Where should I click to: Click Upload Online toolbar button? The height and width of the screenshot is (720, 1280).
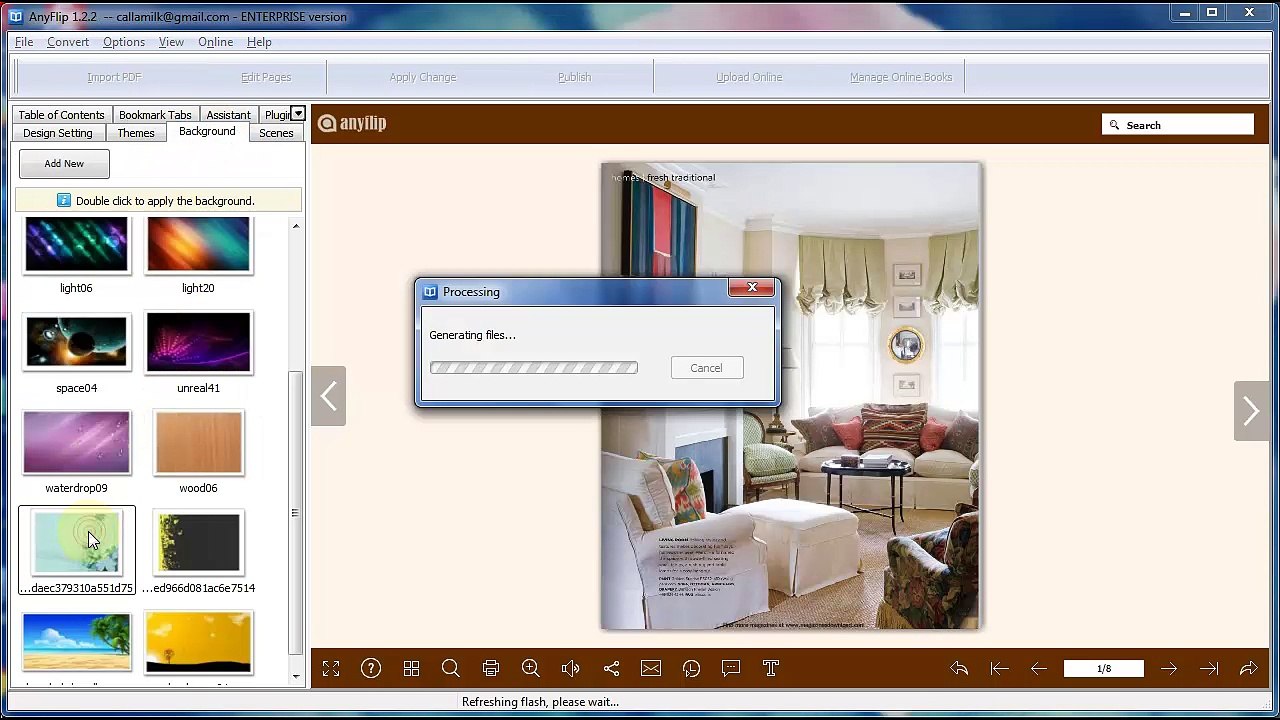[749, 77]
